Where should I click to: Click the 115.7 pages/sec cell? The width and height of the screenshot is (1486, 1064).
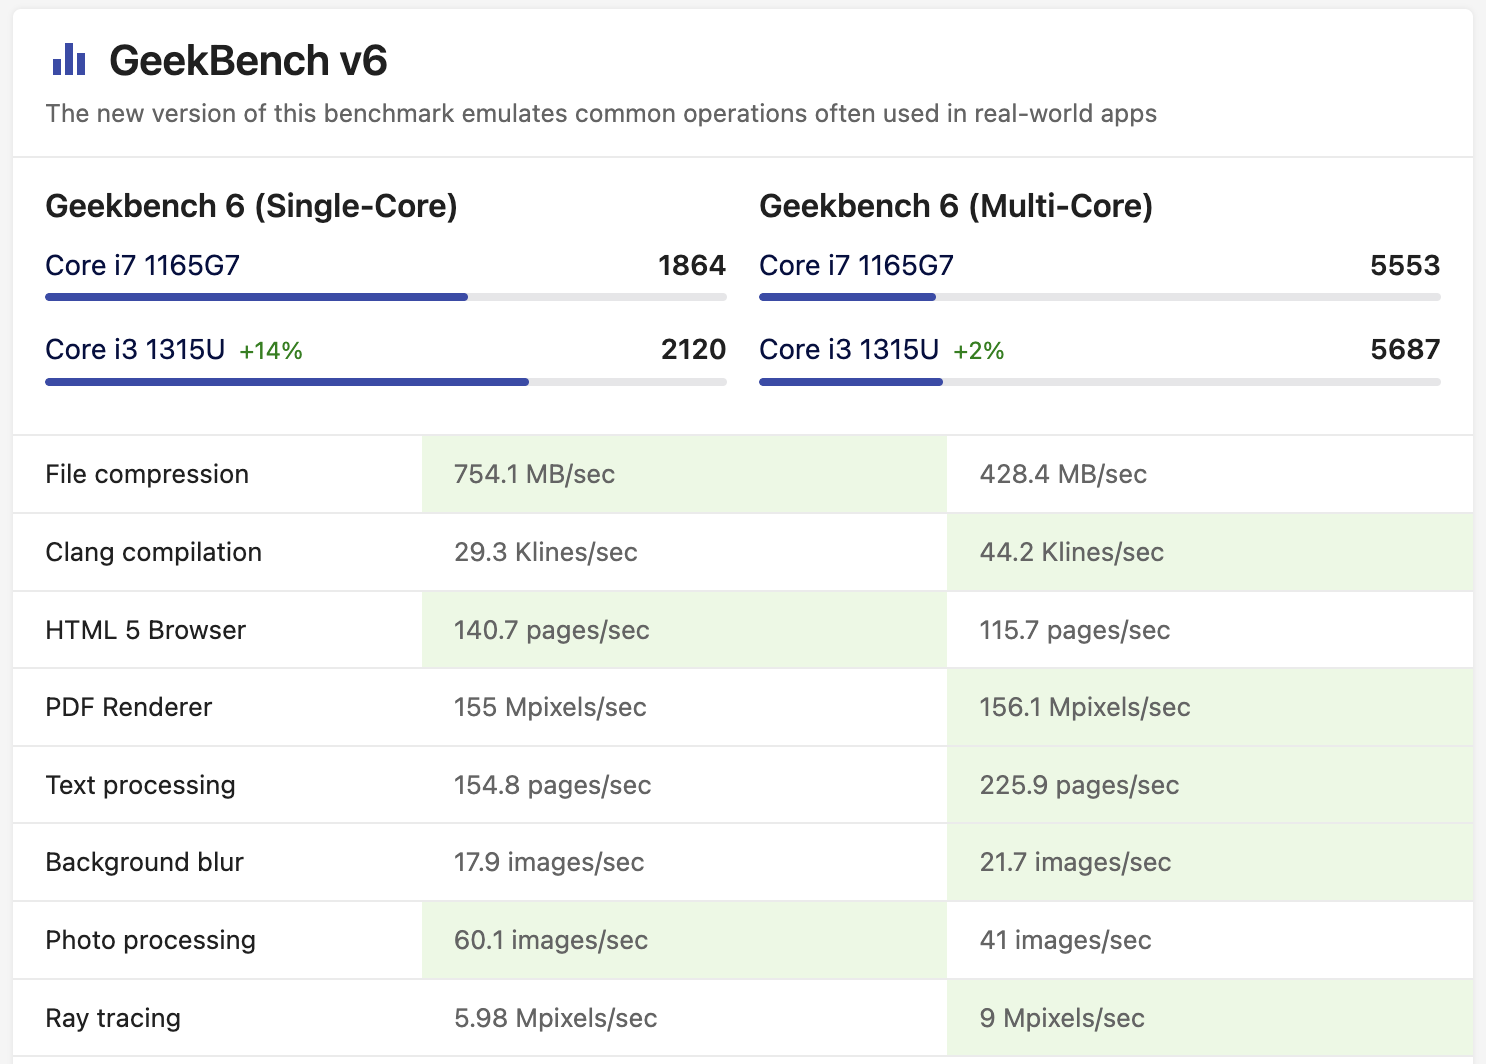click(1210, 630)
